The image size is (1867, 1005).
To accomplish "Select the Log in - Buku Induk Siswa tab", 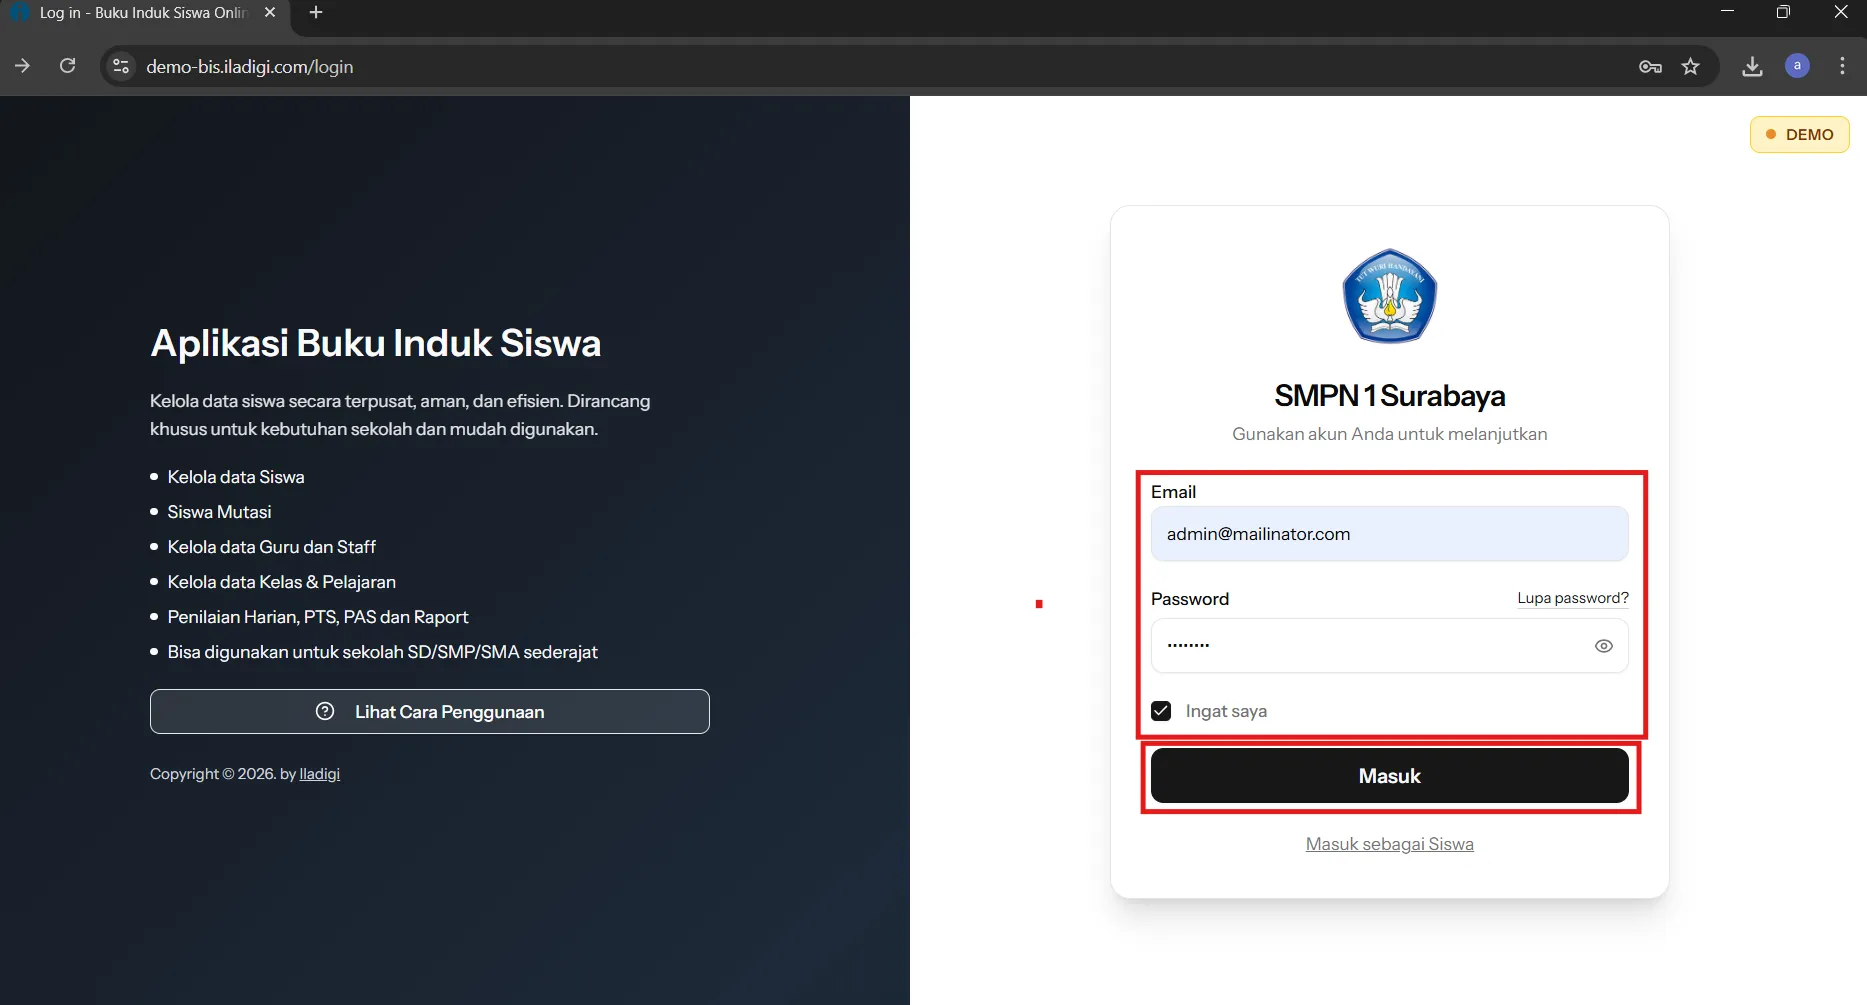I will coord(143,12).
